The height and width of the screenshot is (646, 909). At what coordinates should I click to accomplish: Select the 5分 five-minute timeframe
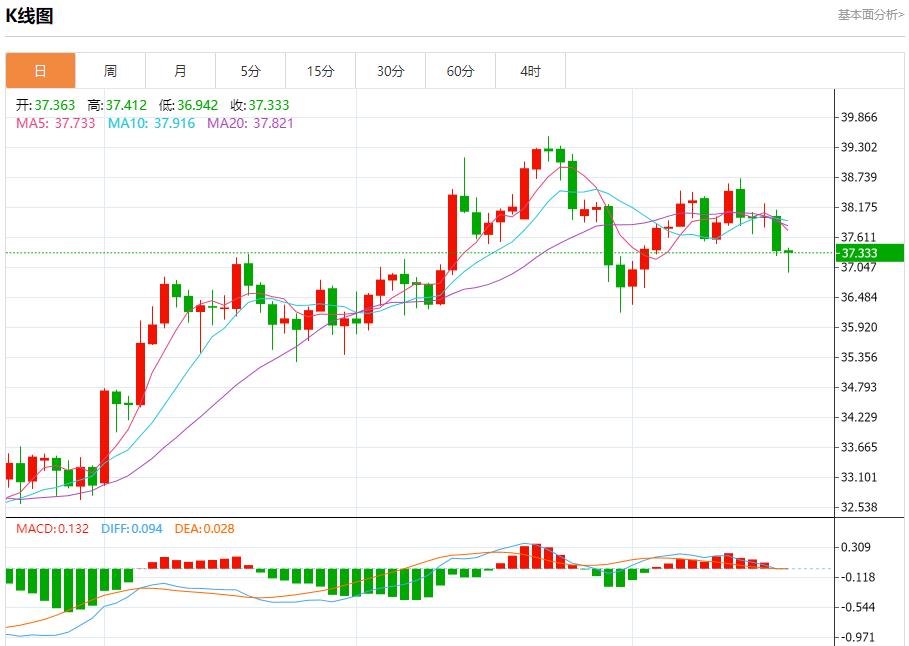250,70
